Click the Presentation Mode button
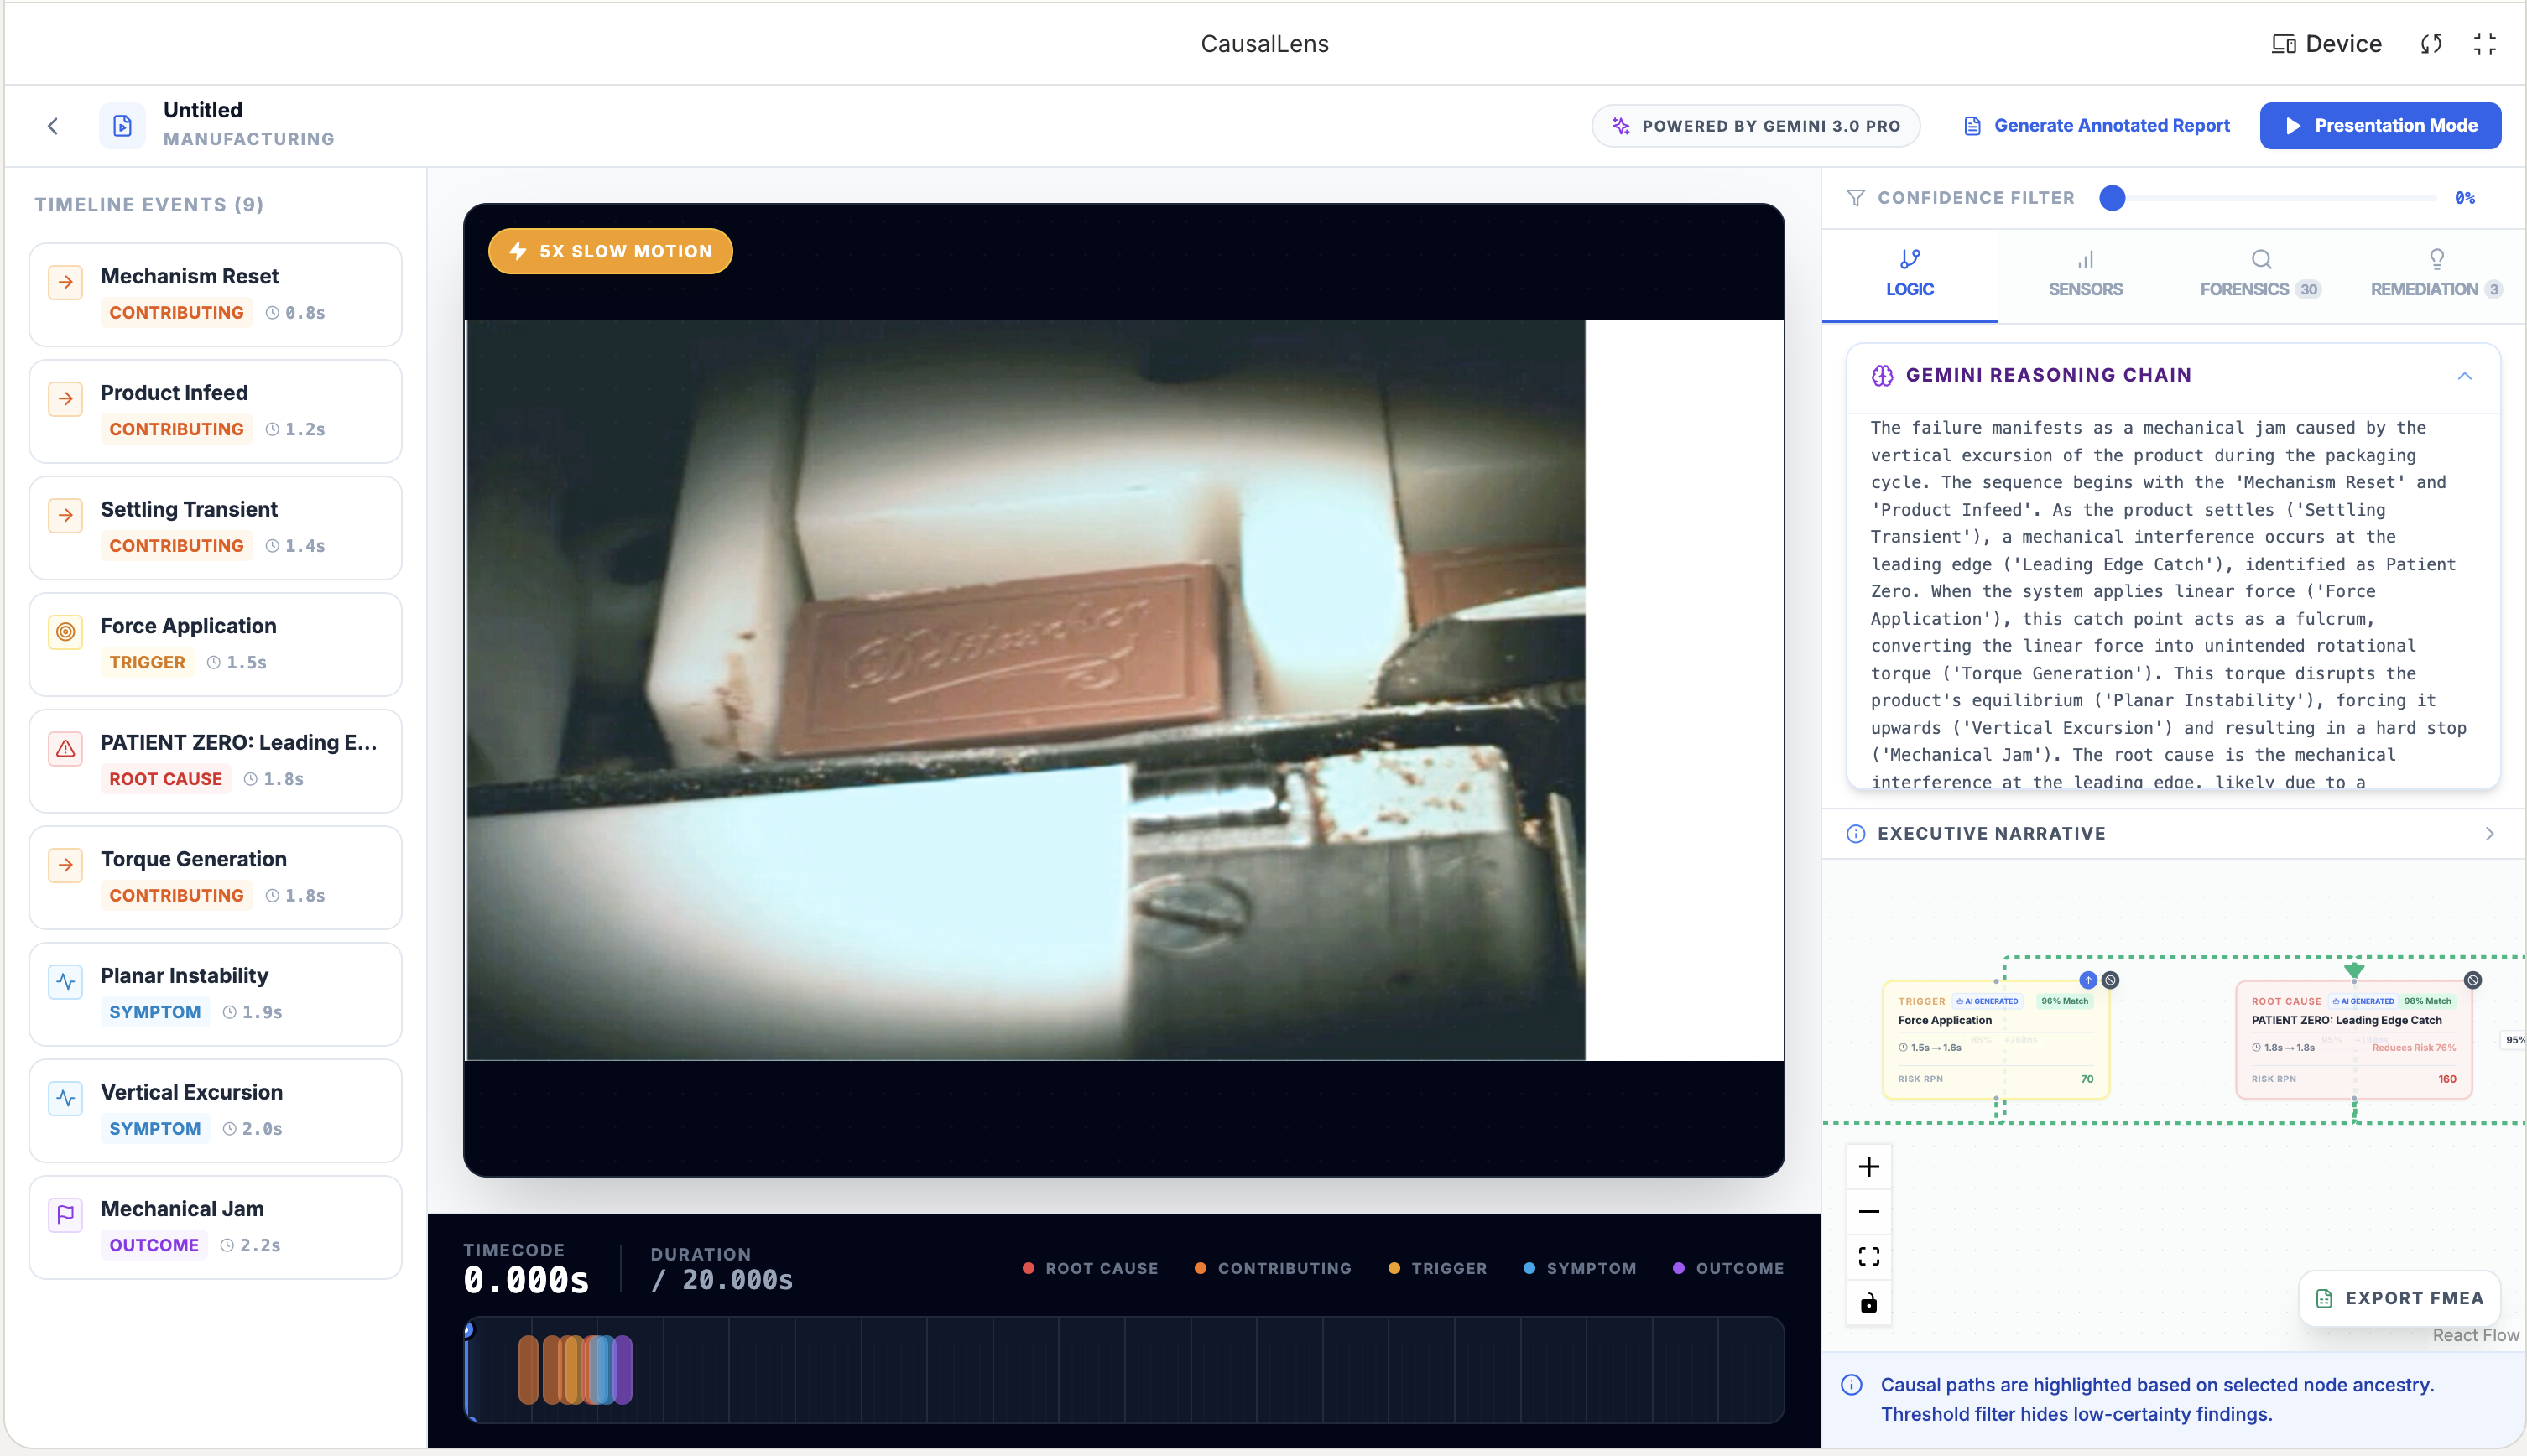Screen dimensions: 2527x1456 (x=2380, y=126)
